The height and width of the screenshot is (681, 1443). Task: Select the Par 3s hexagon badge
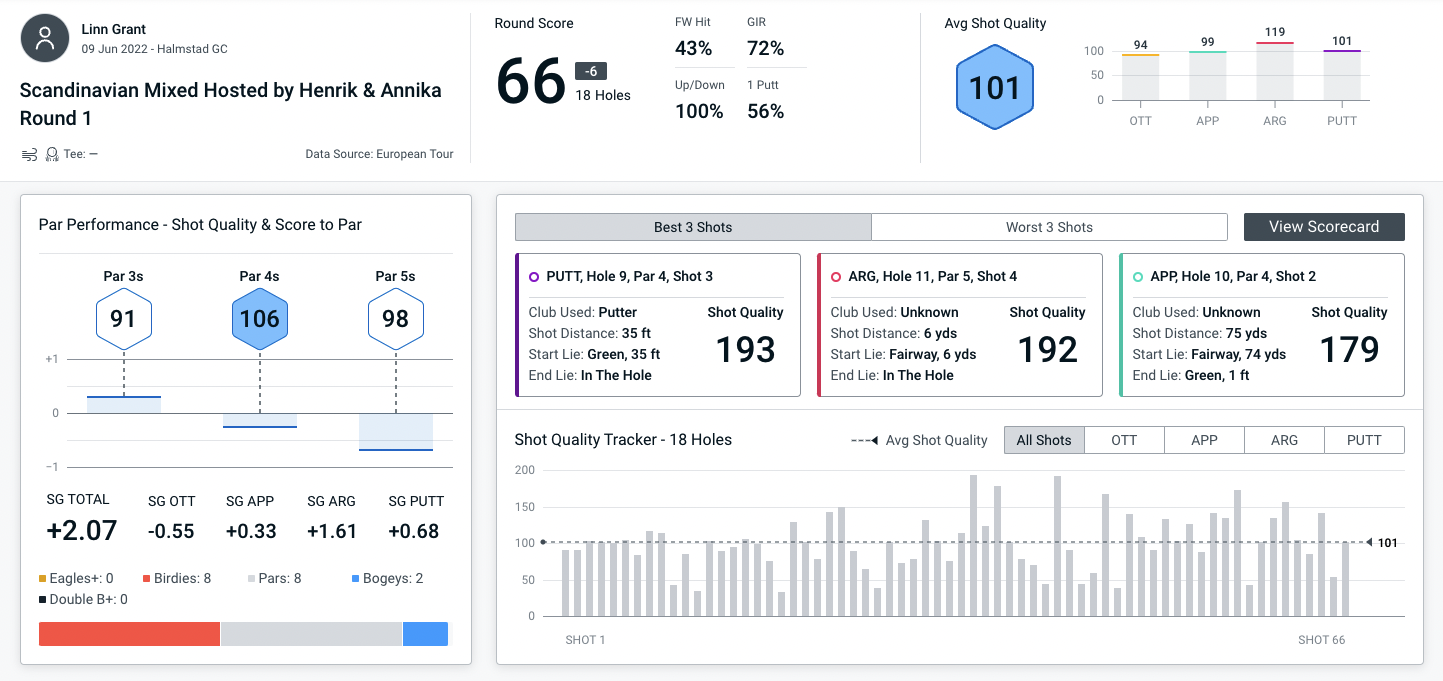coord(123,320)
